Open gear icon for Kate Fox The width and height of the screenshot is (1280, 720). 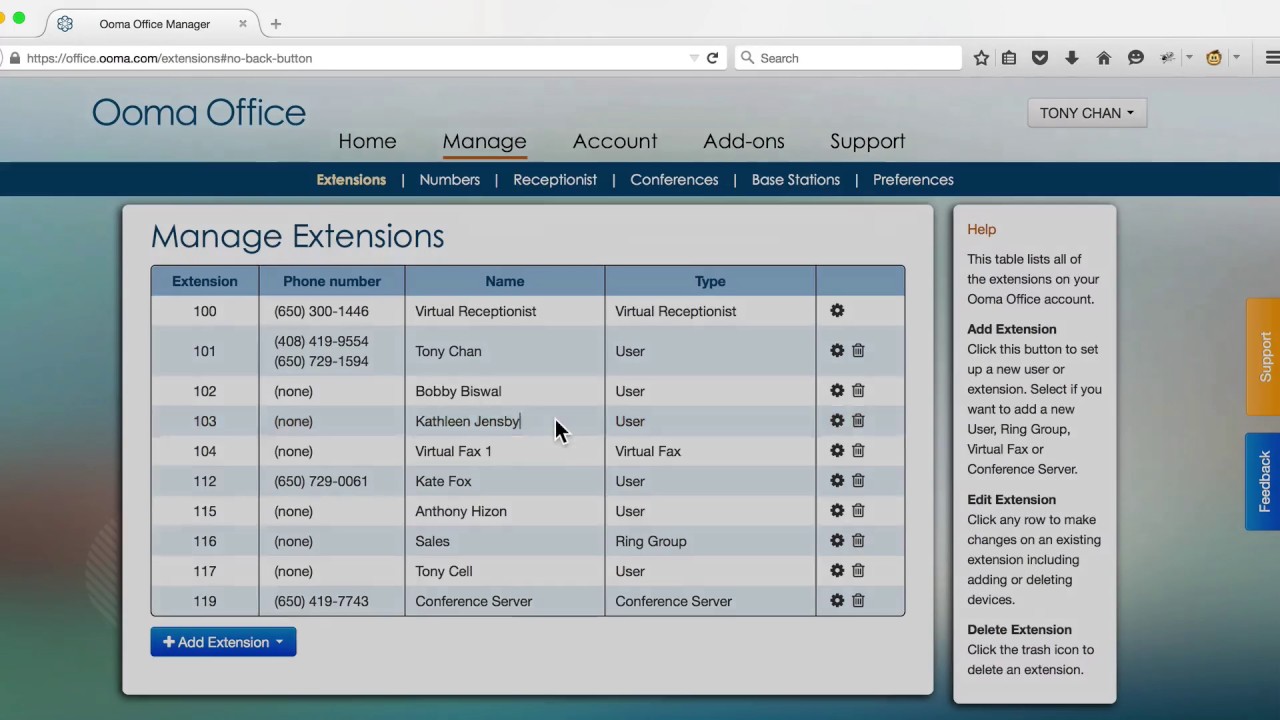point(837,481)
